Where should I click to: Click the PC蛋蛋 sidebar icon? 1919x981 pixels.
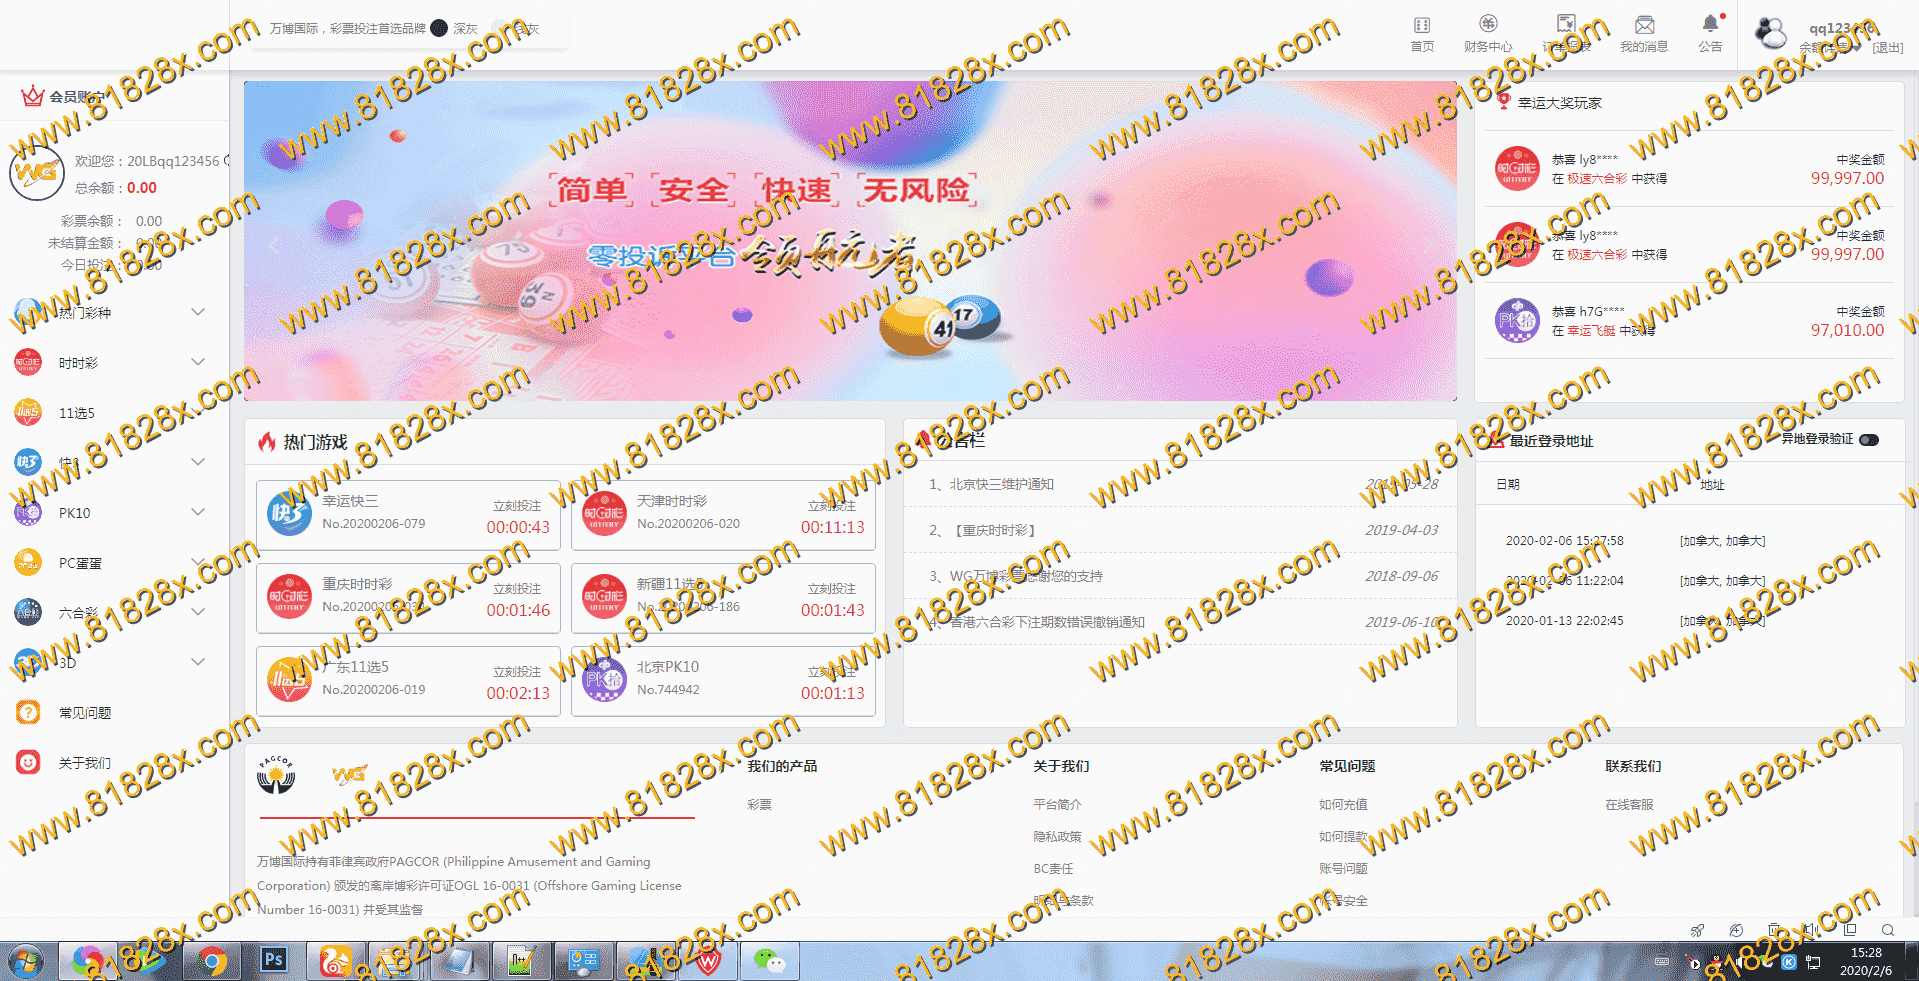(28, 562)
